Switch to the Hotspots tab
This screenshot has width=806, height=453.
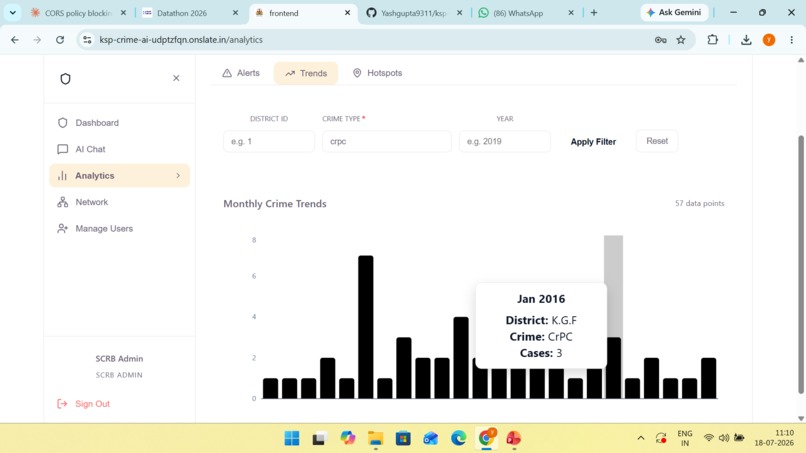(x=377, y=73)
